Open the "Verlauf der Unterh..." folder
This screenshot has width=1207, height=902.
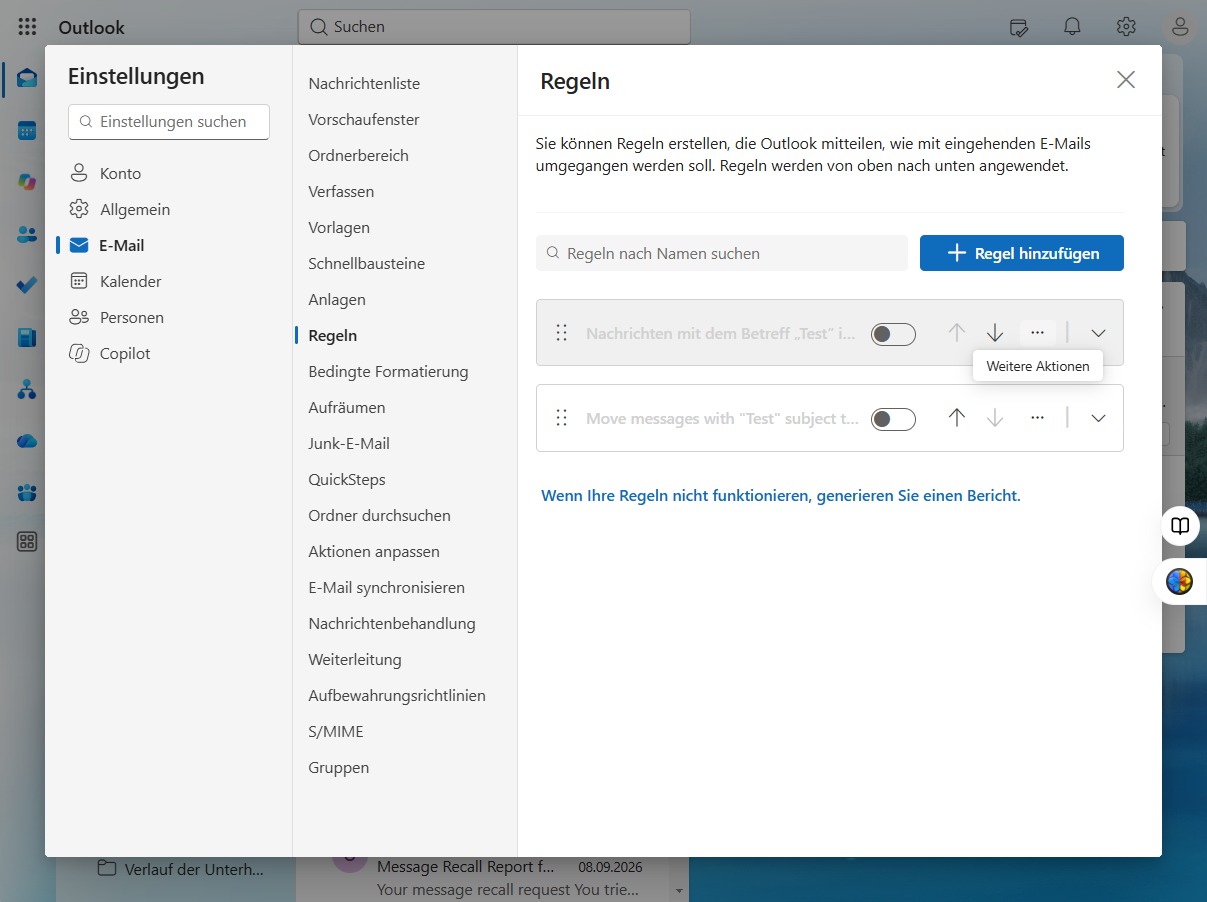click(x=182, y=869)
